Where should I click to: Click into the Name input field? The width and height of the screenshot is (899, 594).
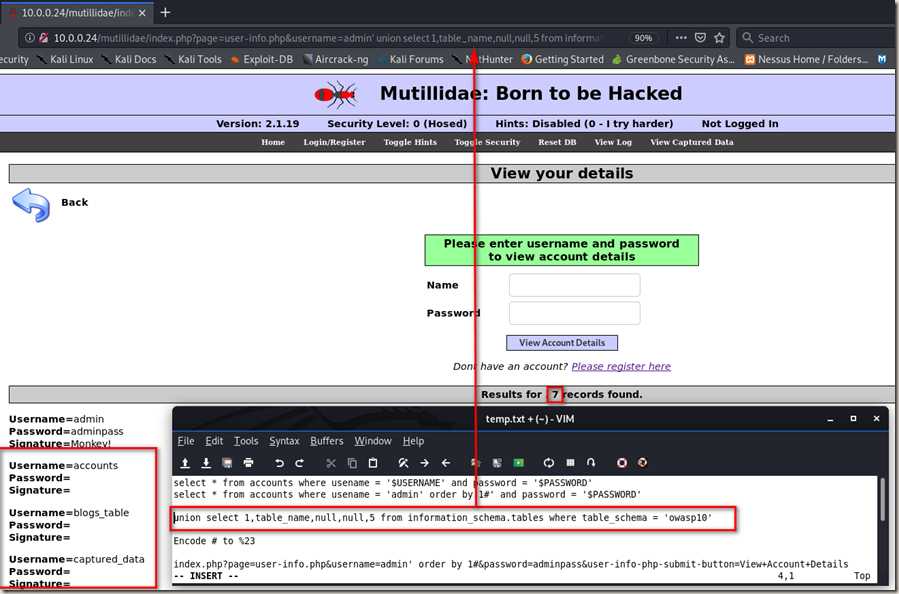pyautogui.click(x=574, y=285)
